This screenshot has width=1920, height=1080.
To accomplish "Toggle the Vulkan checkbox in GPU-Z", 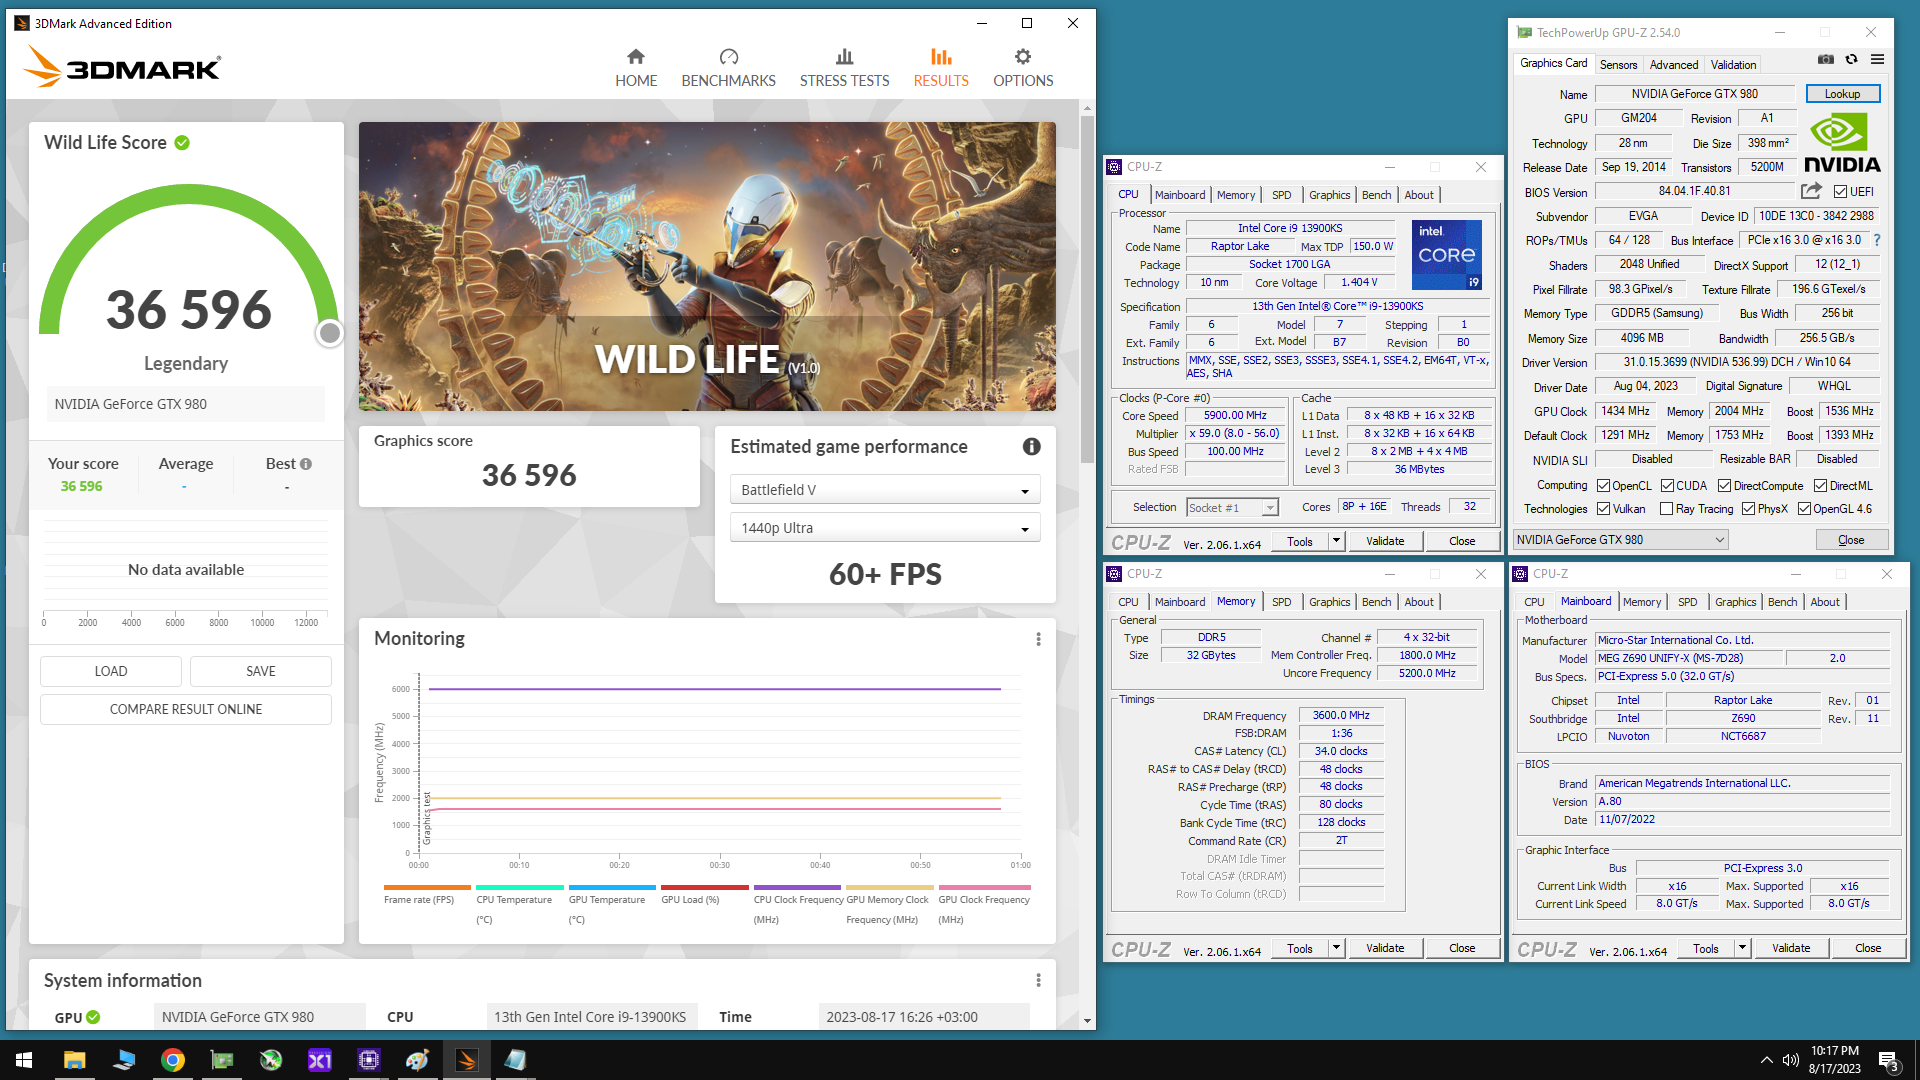I will [1603, 509].
